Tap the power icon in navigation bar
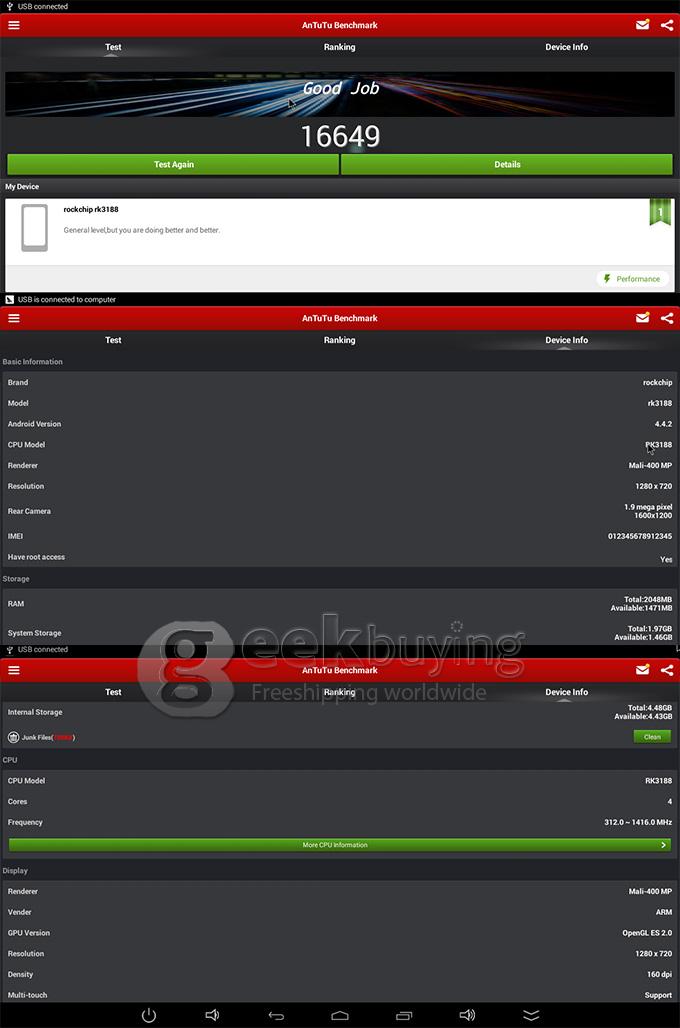Image resolution: width=680 pixels, height=1028 pixels. point(149,1015)
